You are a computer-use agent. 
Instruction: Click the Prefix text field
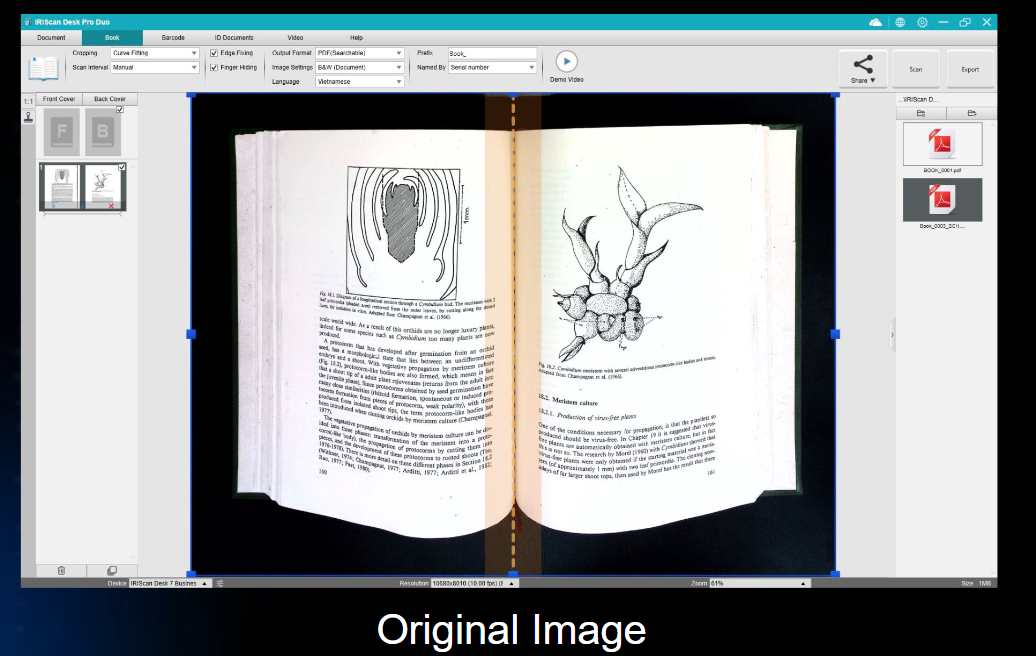tap(492, 53)
